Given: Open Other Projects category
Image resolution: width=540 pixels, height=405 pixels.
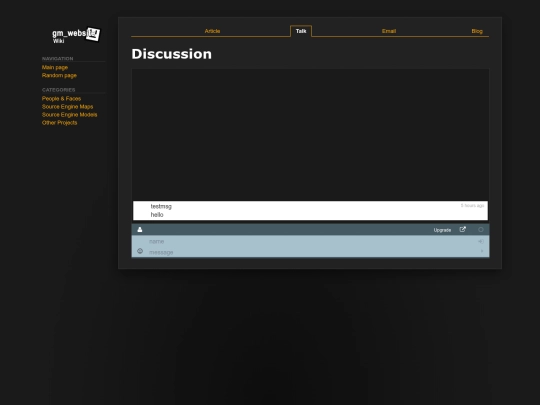Looking at the screenshot, I should click(x=60, y=123).
